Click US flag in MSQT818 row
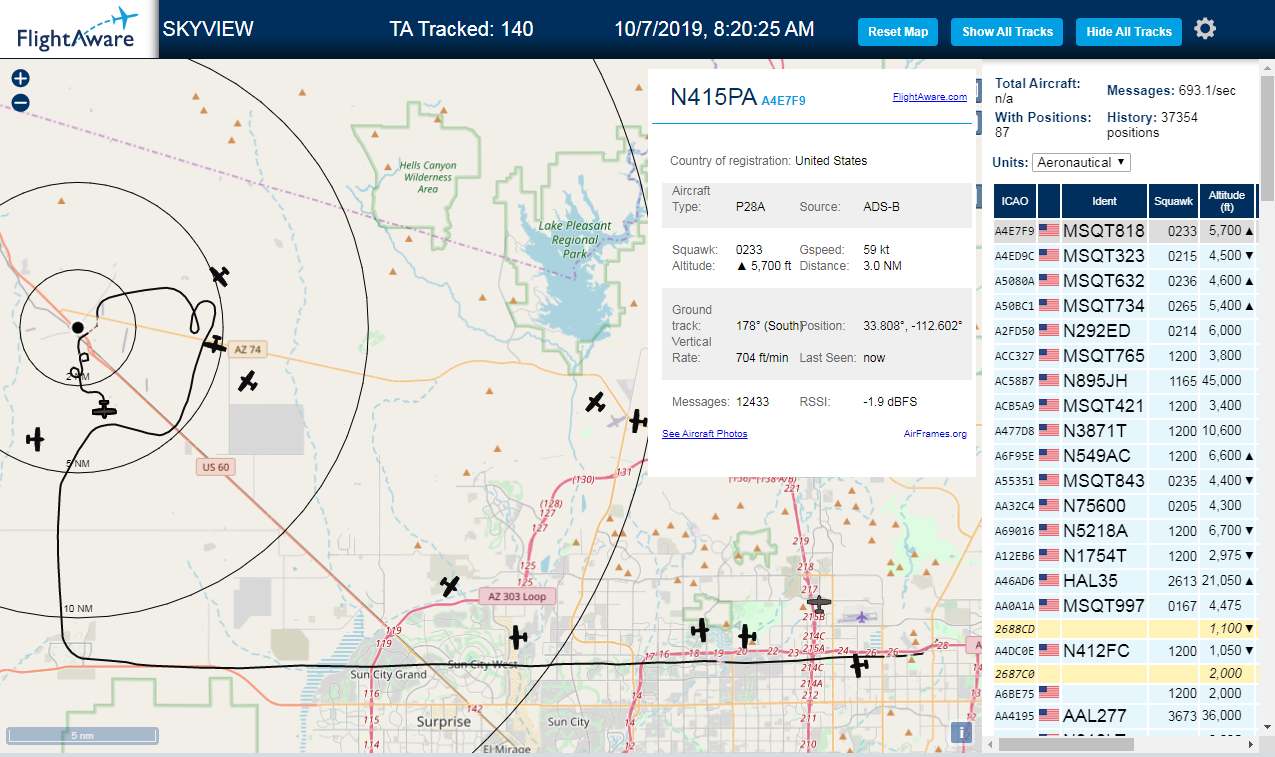Screen dimensions: 1275x757 point(1049,230)
